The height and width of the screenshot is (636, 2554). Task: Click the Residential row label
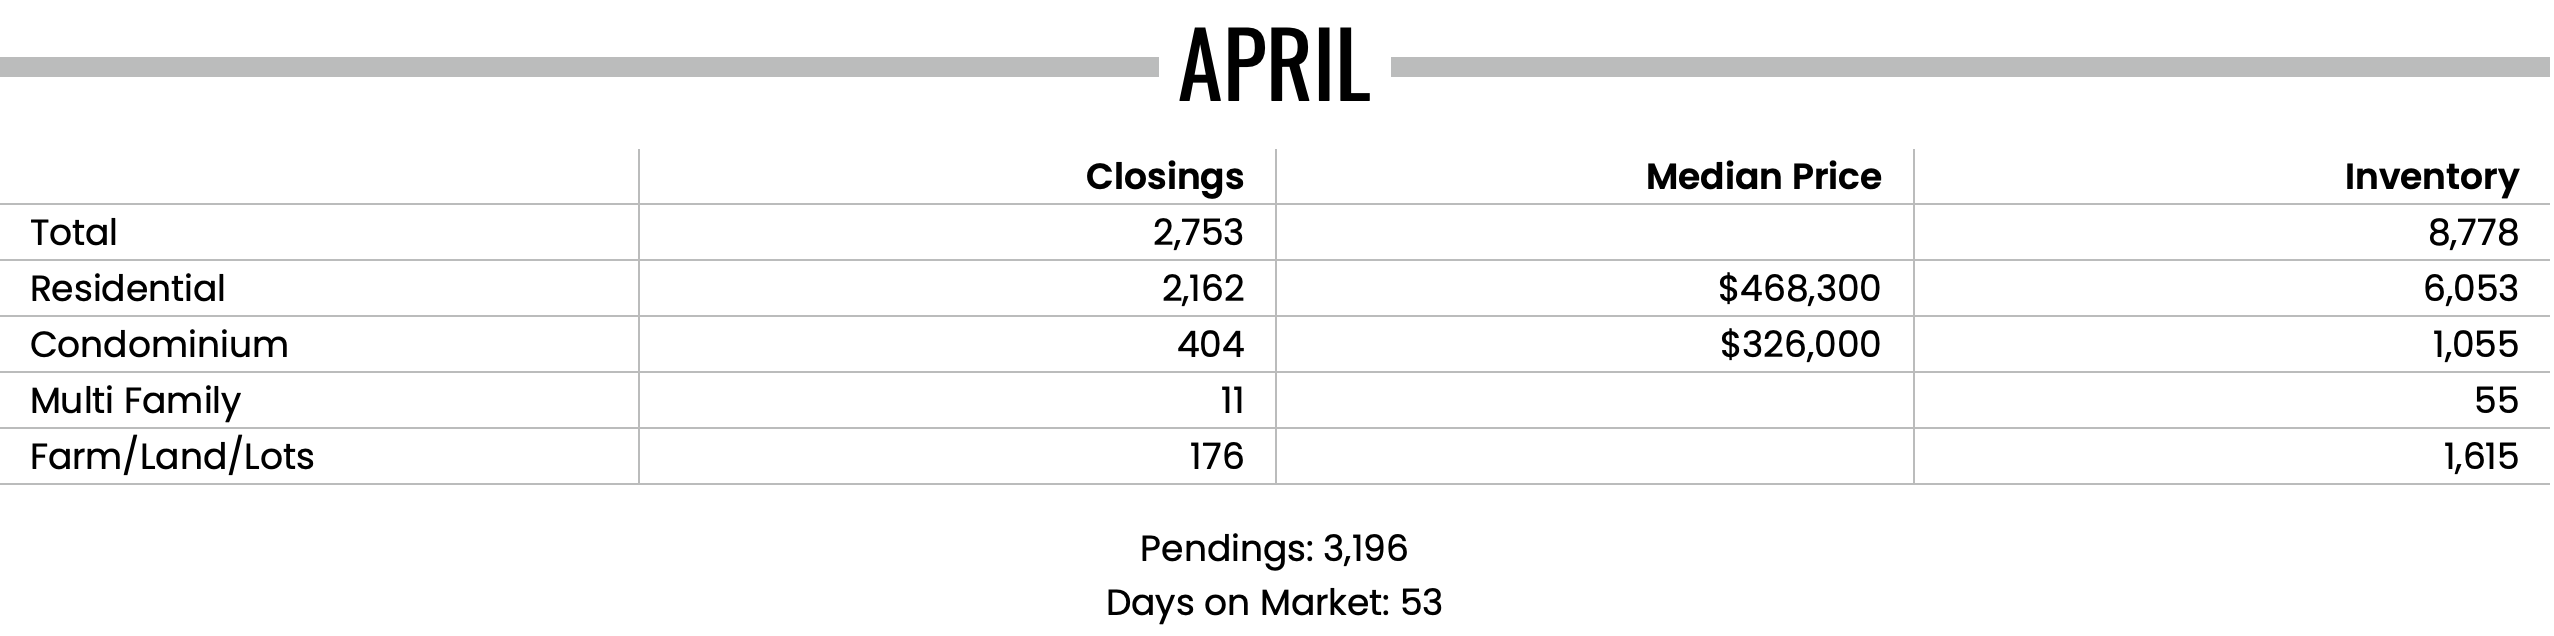coord(128,288)
